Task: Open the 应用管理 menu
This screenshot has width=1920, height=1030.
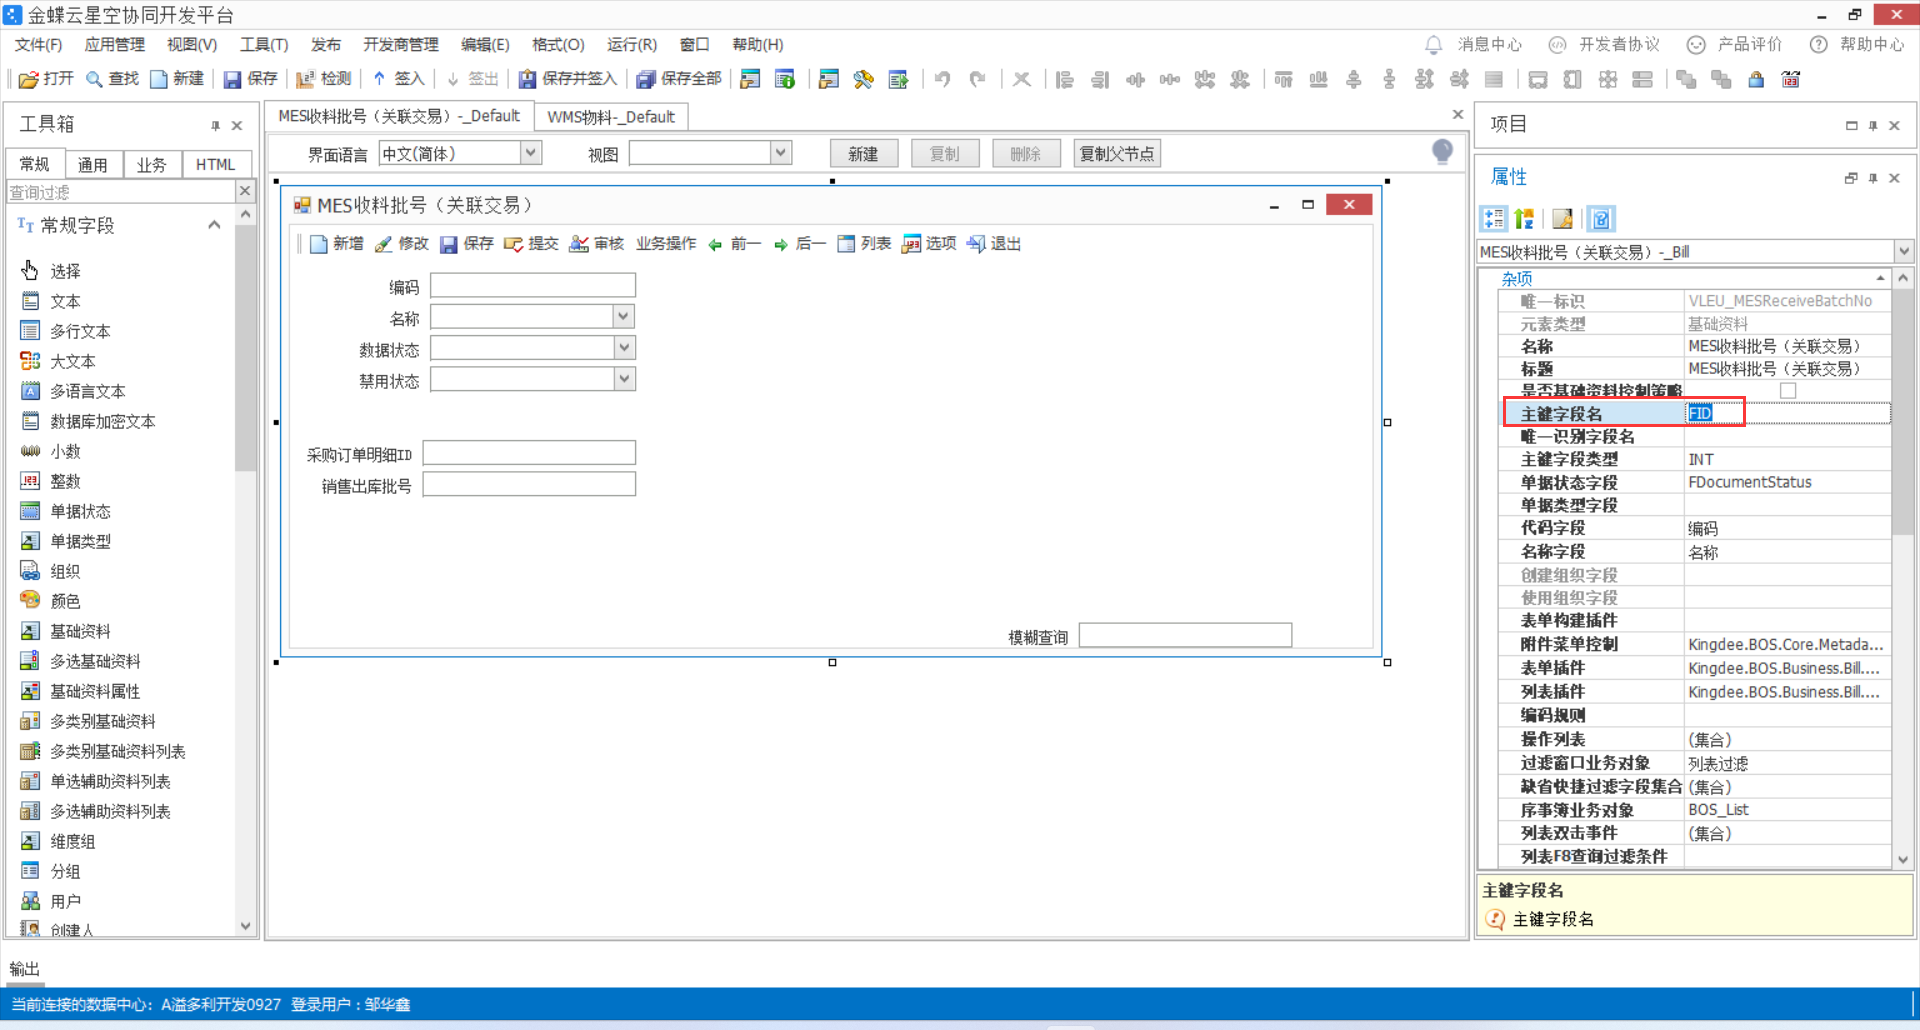Action: click(x=115, y=44)
